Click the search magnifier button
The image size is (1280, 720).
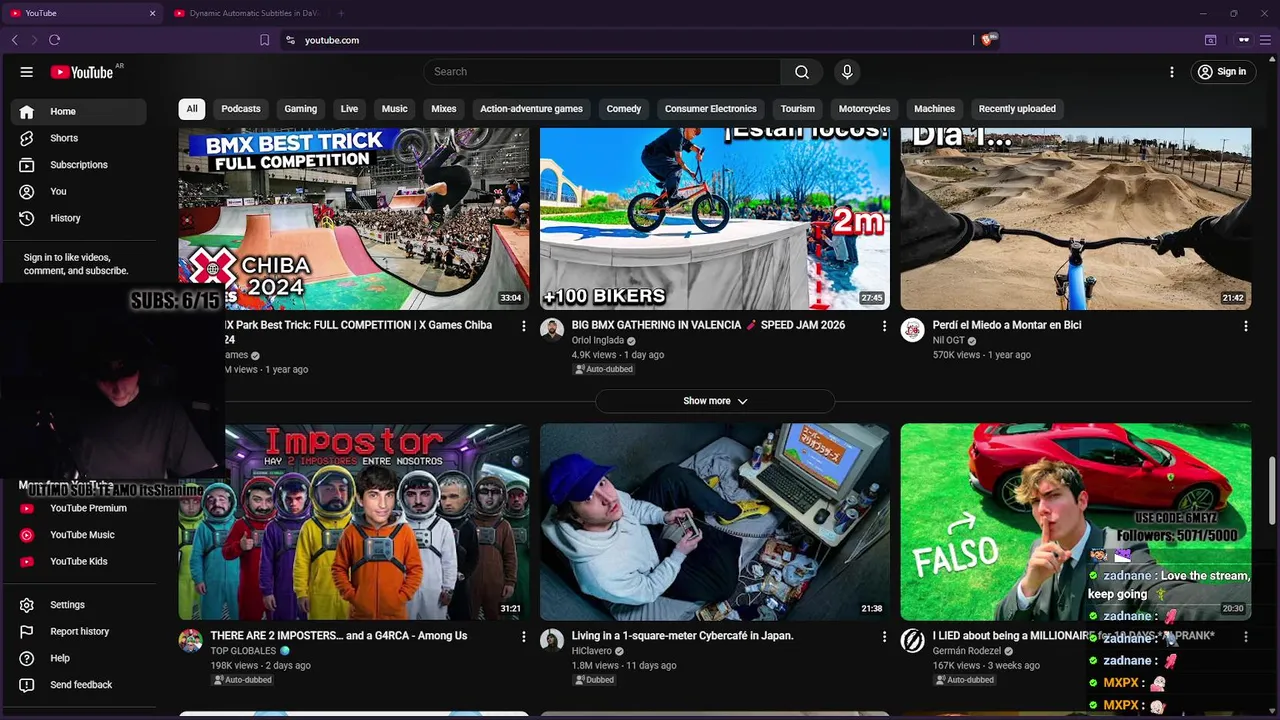tap(802, 72)
